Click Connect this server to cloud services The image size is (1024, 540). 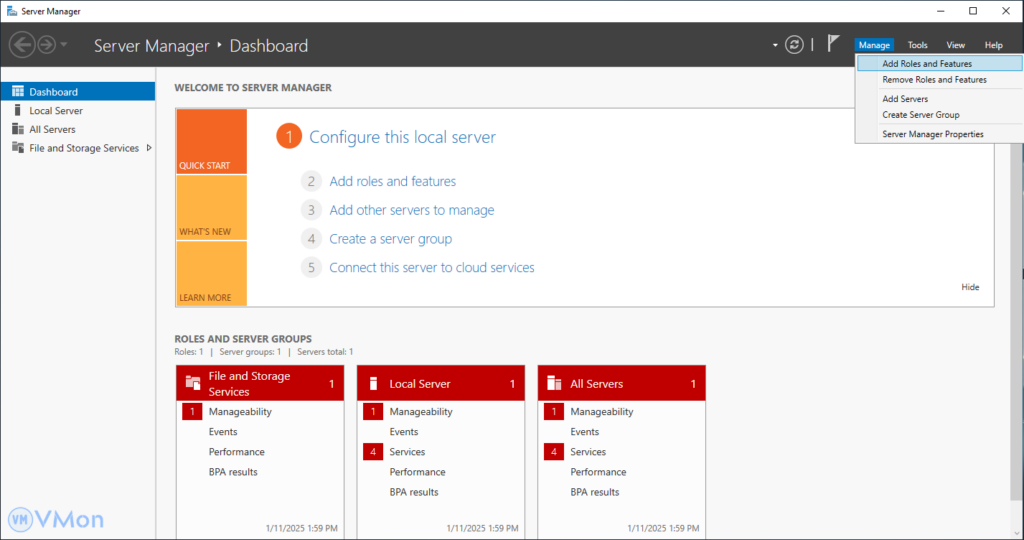point(431,268)
